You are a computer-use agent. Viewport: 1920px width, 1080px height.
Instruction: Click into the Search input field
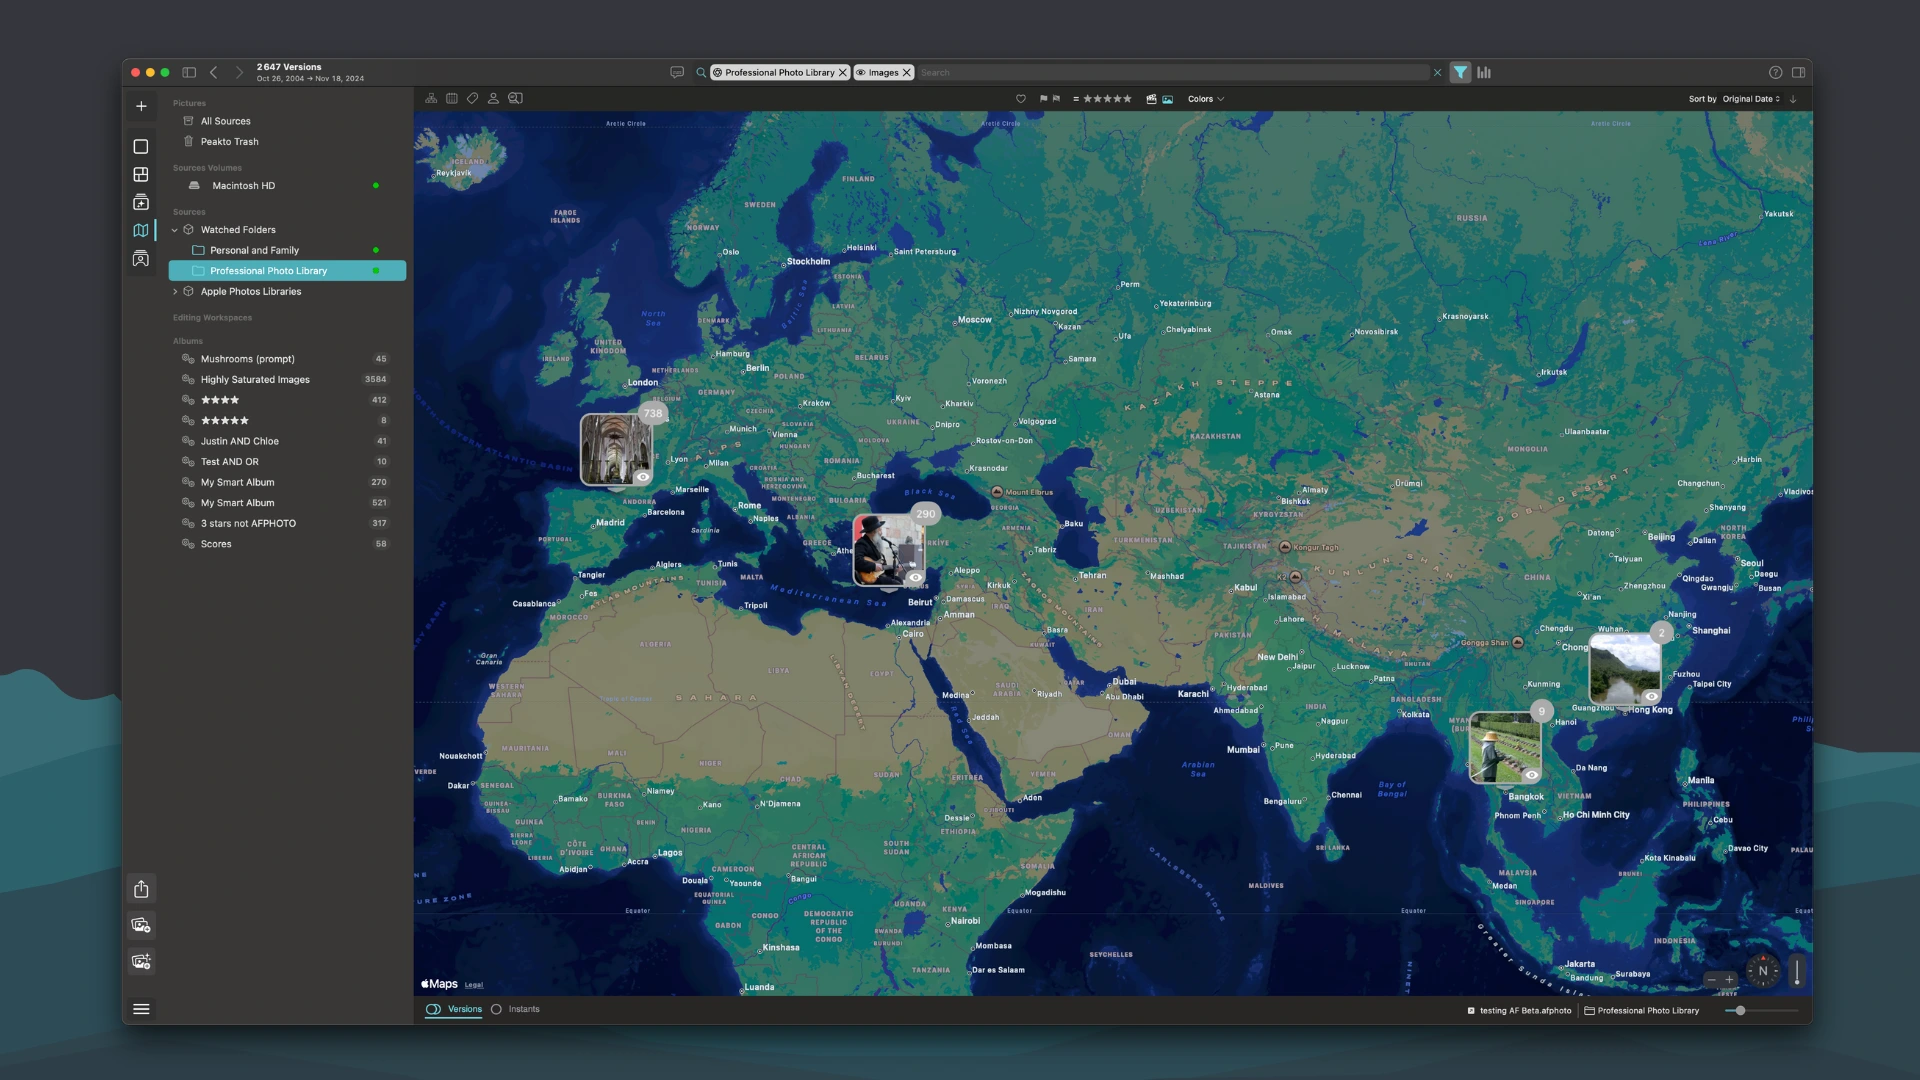(1172, 72)
